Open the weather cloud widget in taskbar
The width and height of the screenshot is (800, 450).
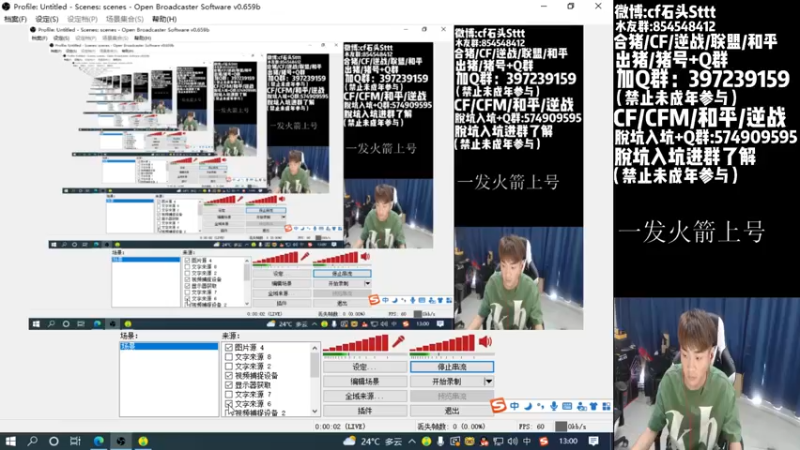coord(349,441)
